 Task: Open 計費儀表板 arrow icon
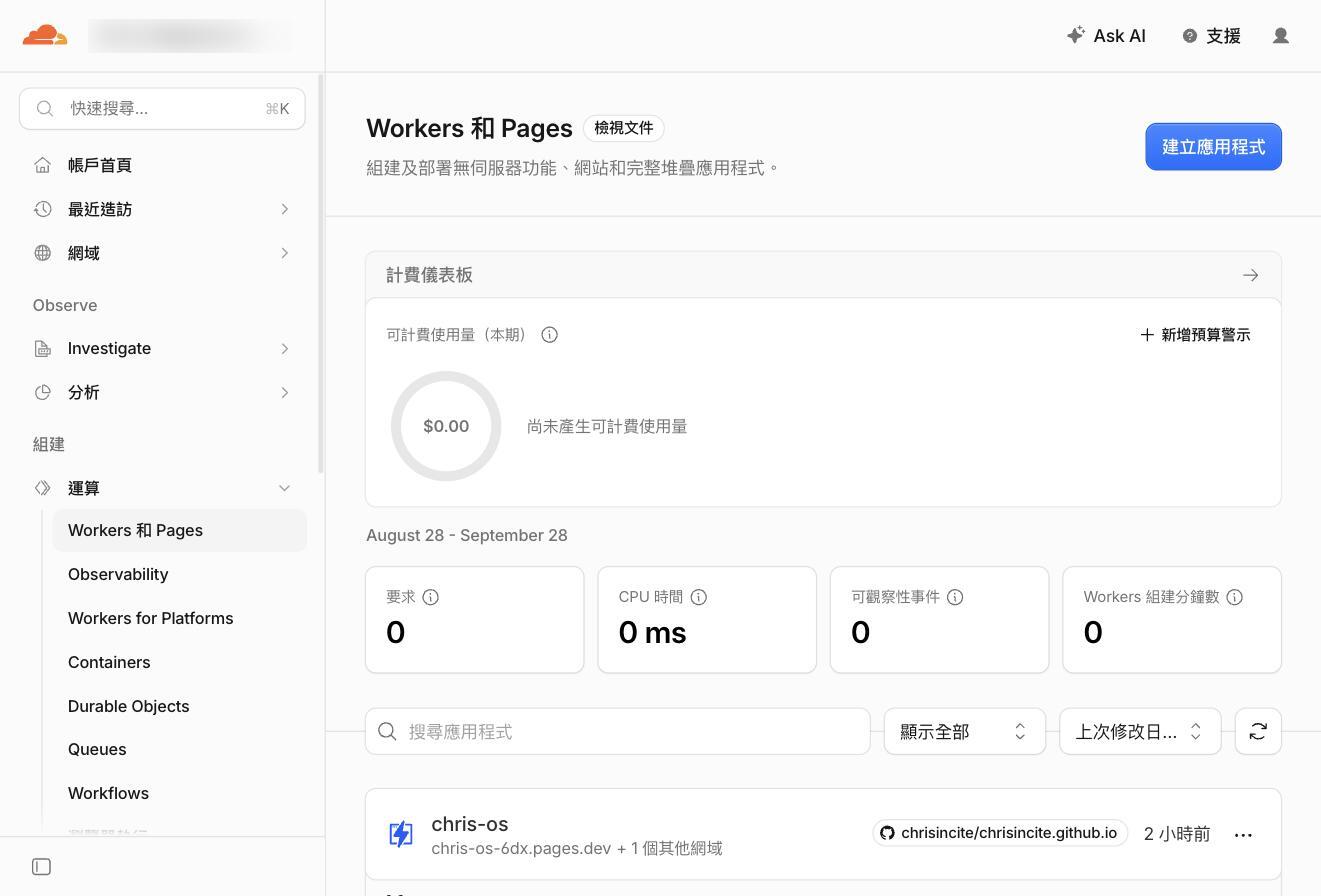(1250, 275)
